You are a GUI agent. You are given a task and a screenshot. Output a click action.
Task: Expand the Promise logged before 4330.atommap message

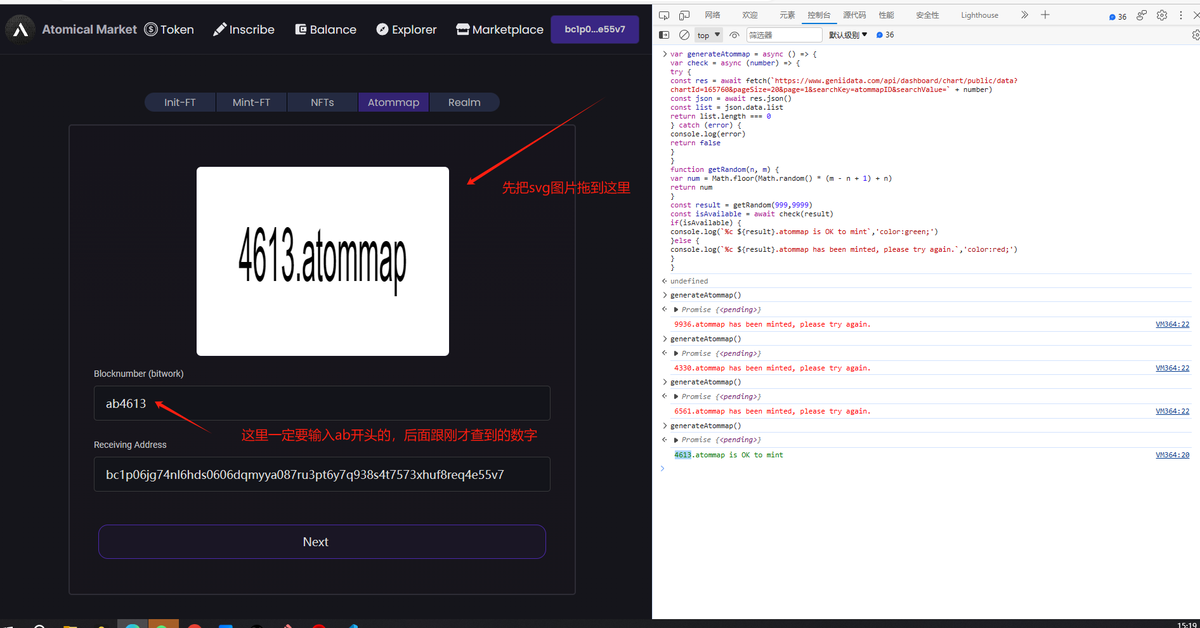click(x=677, y=353)
